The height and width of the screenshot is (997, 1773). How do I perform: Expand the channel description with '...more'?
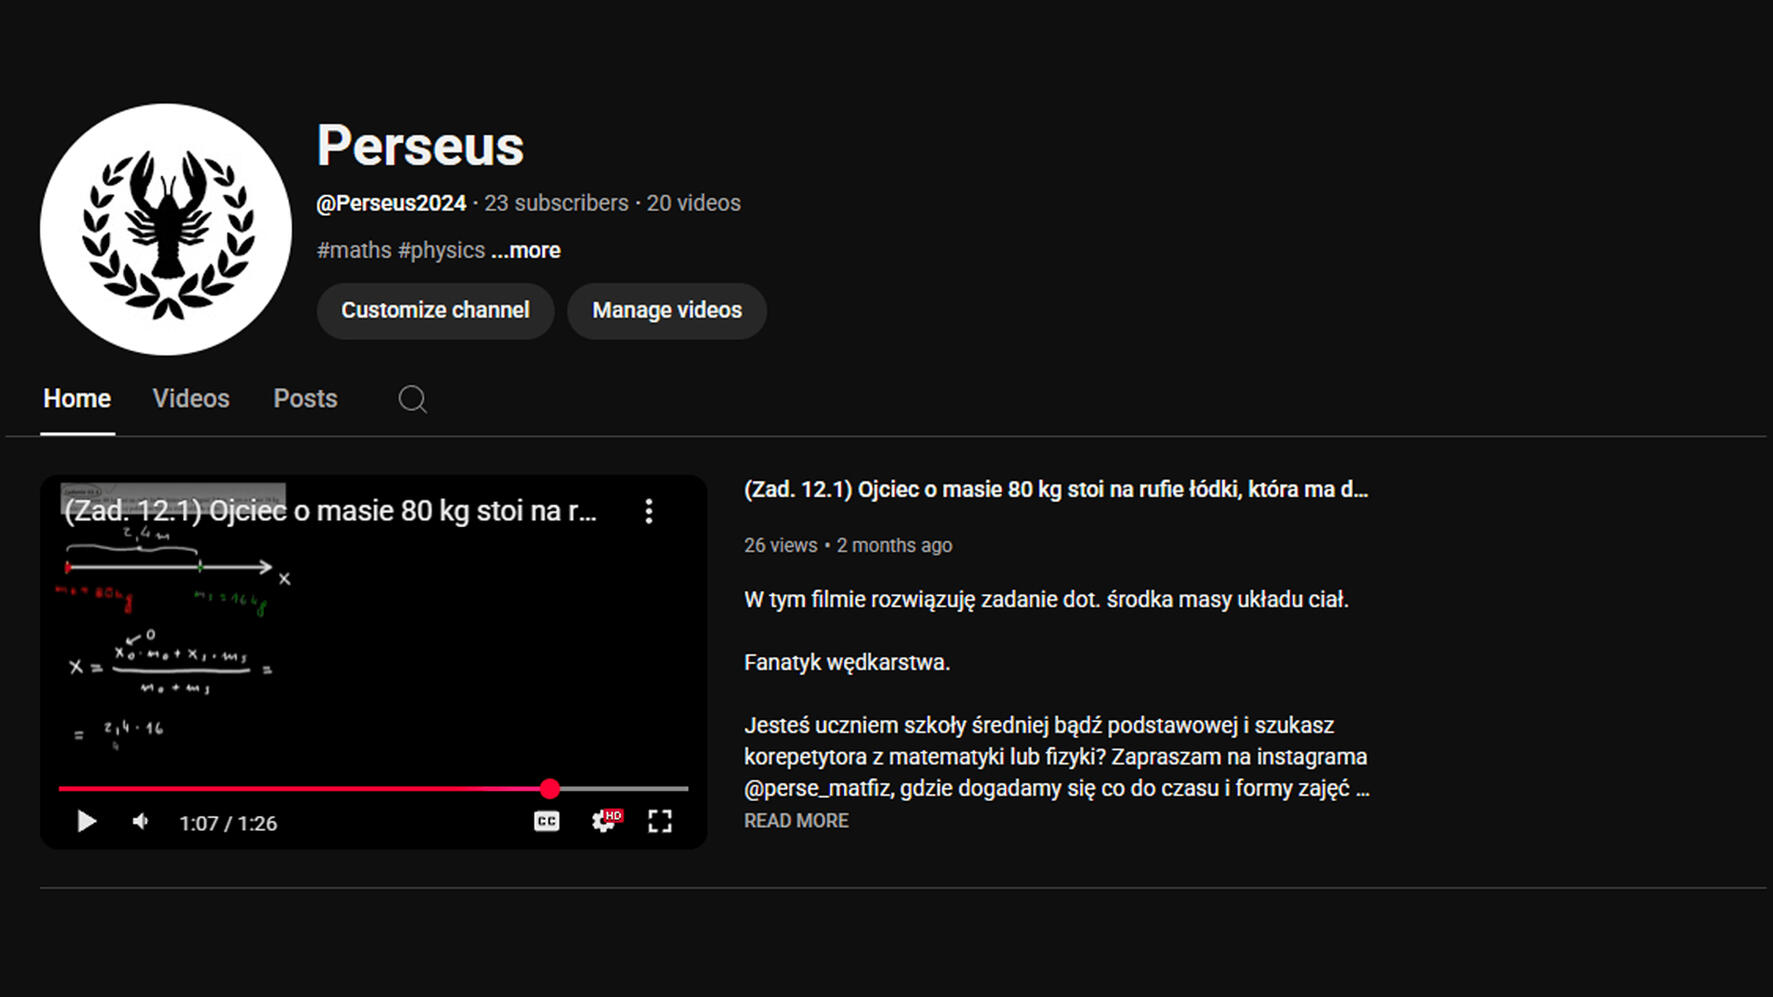526,250
